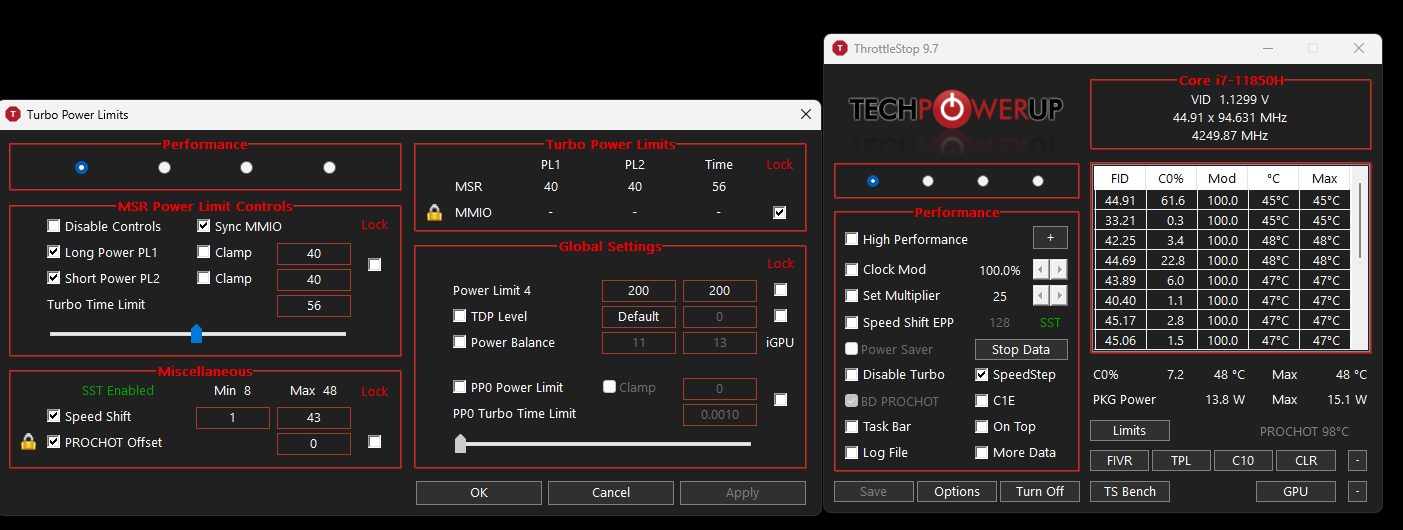The width and height of the screenshot is (1403, 530).
Task: Click the PP0 Turbo Time Limit slider handle
Action: click(x=460, y=443)
